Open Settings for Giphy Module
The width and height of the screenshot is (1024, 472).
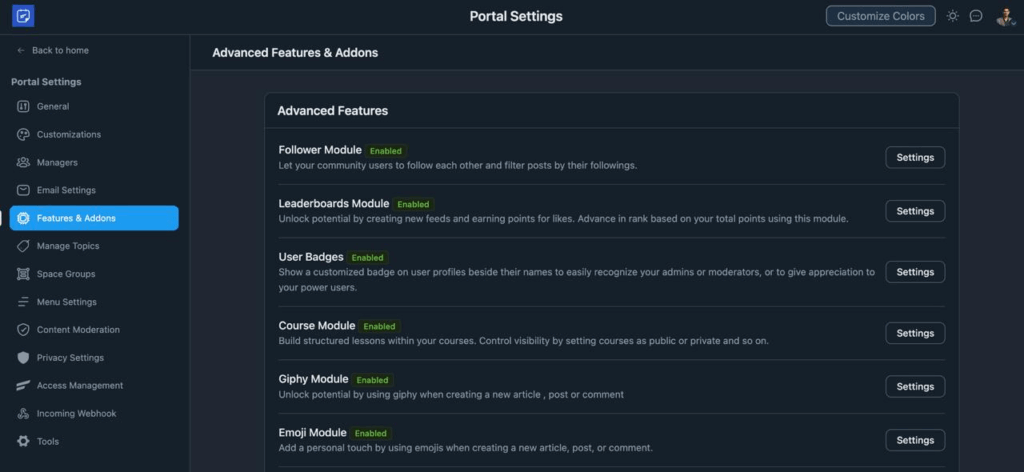point(915,386)
